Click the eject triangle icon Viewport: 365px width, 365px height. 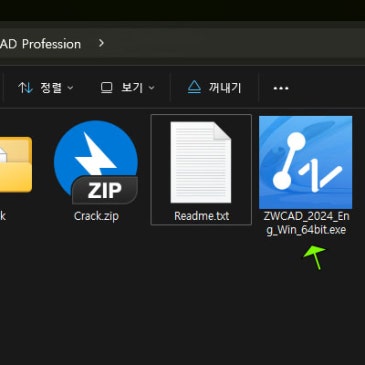click(x=194, y=87)
